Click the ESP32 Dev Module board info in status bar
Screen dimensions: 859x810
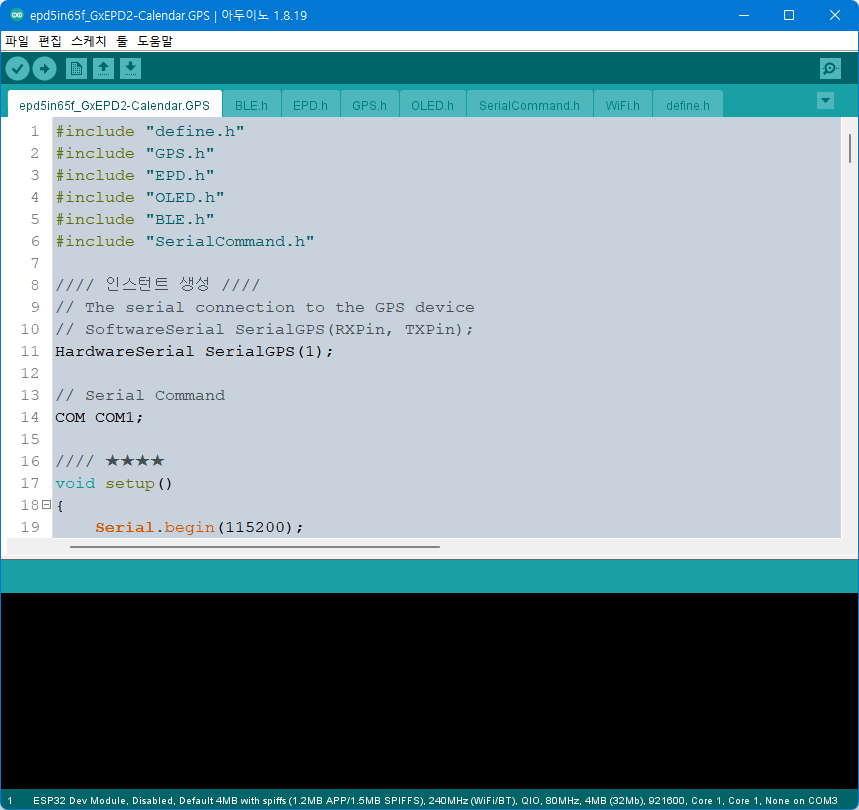tap(435, 801)
